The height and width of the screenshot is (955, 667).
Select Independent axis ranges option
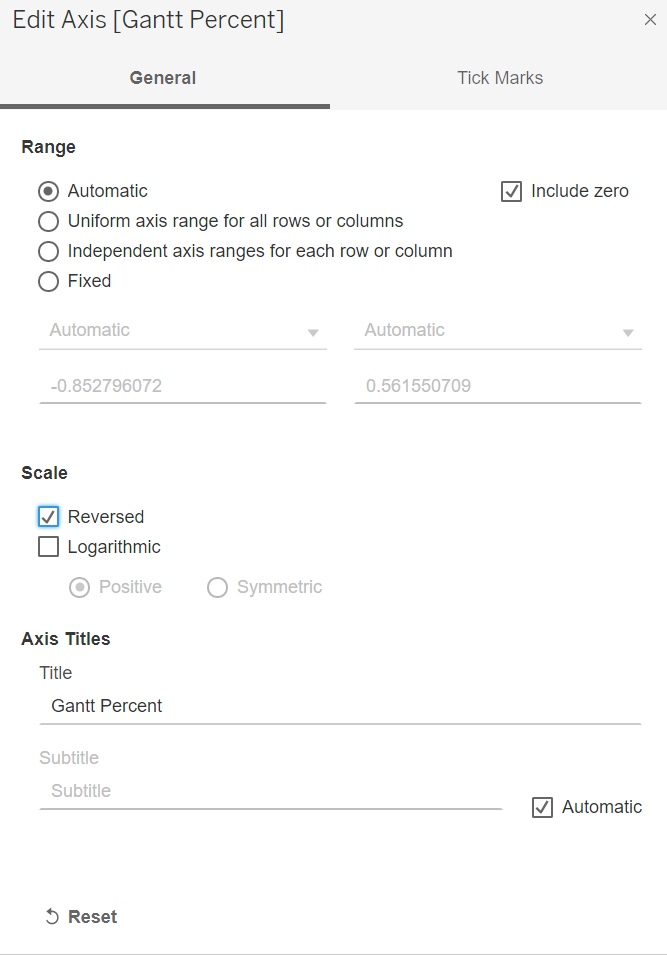click(x=48, y=251)
